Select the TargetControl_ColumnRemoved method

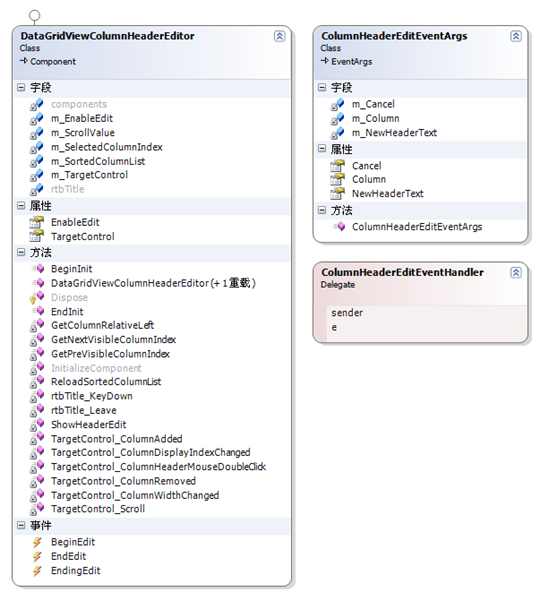click(123, 481)
